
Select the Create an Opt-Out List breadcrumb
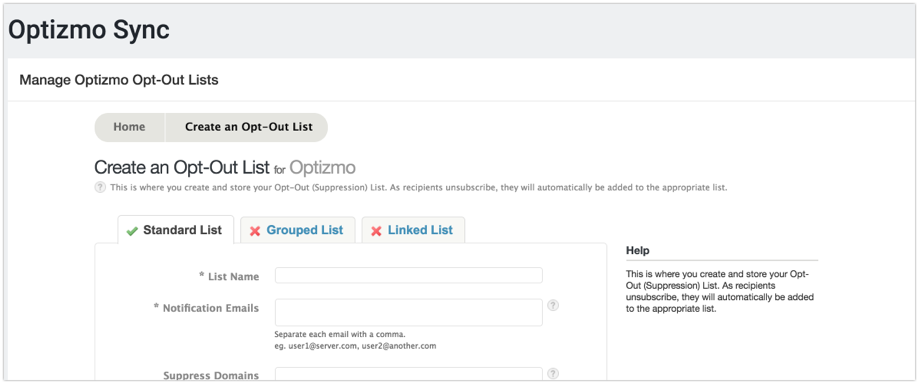(248, 127)
